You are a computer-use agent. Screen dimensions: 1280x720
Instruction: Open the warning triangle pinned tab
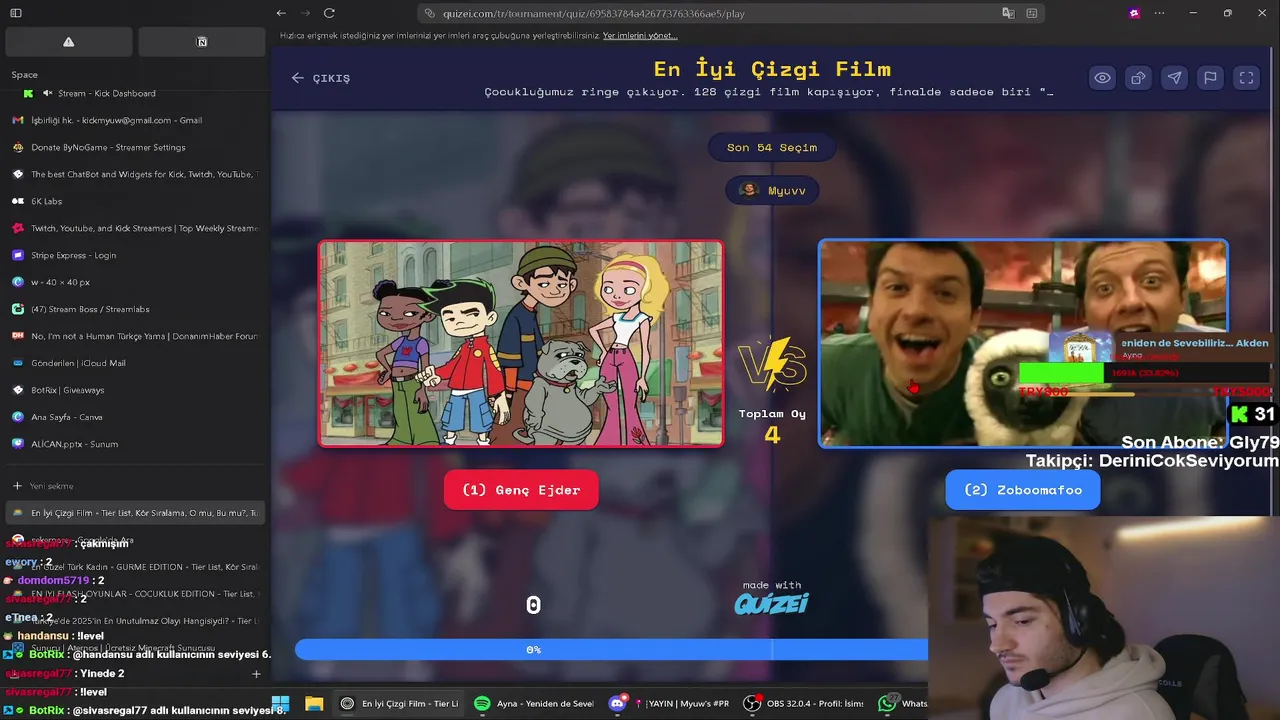tap(69, 42)
